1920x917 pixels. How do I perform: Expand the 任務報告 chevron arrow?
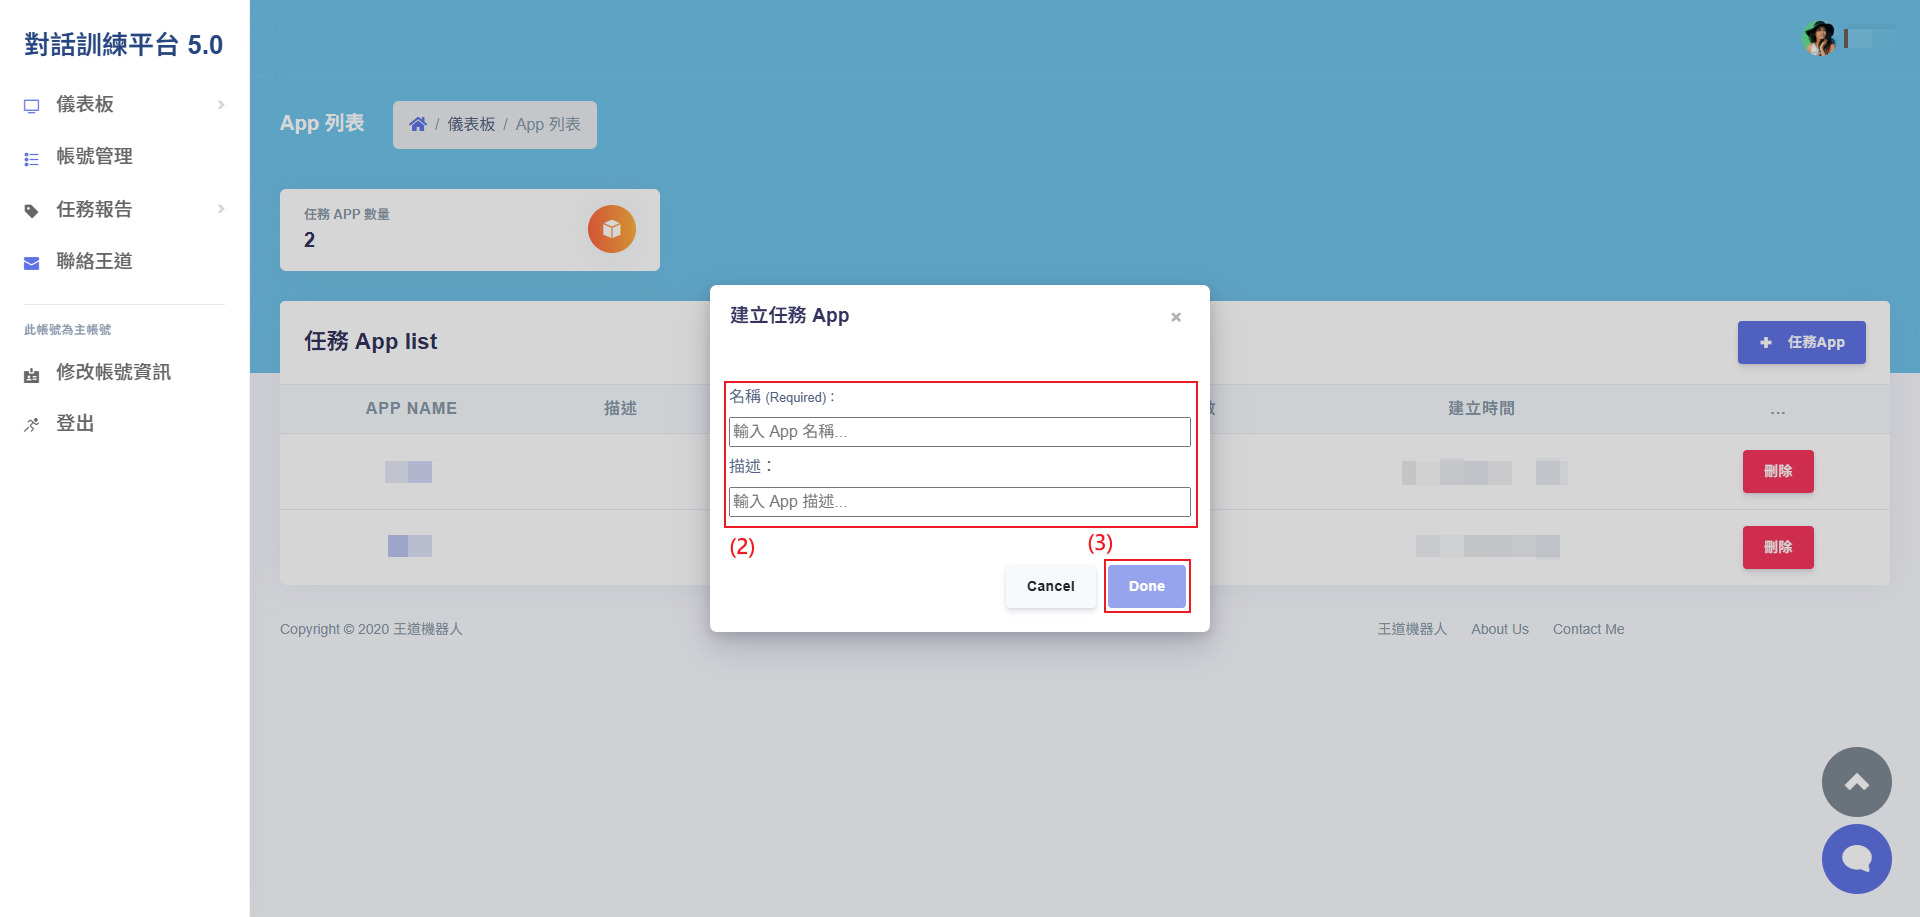[221, 209]
